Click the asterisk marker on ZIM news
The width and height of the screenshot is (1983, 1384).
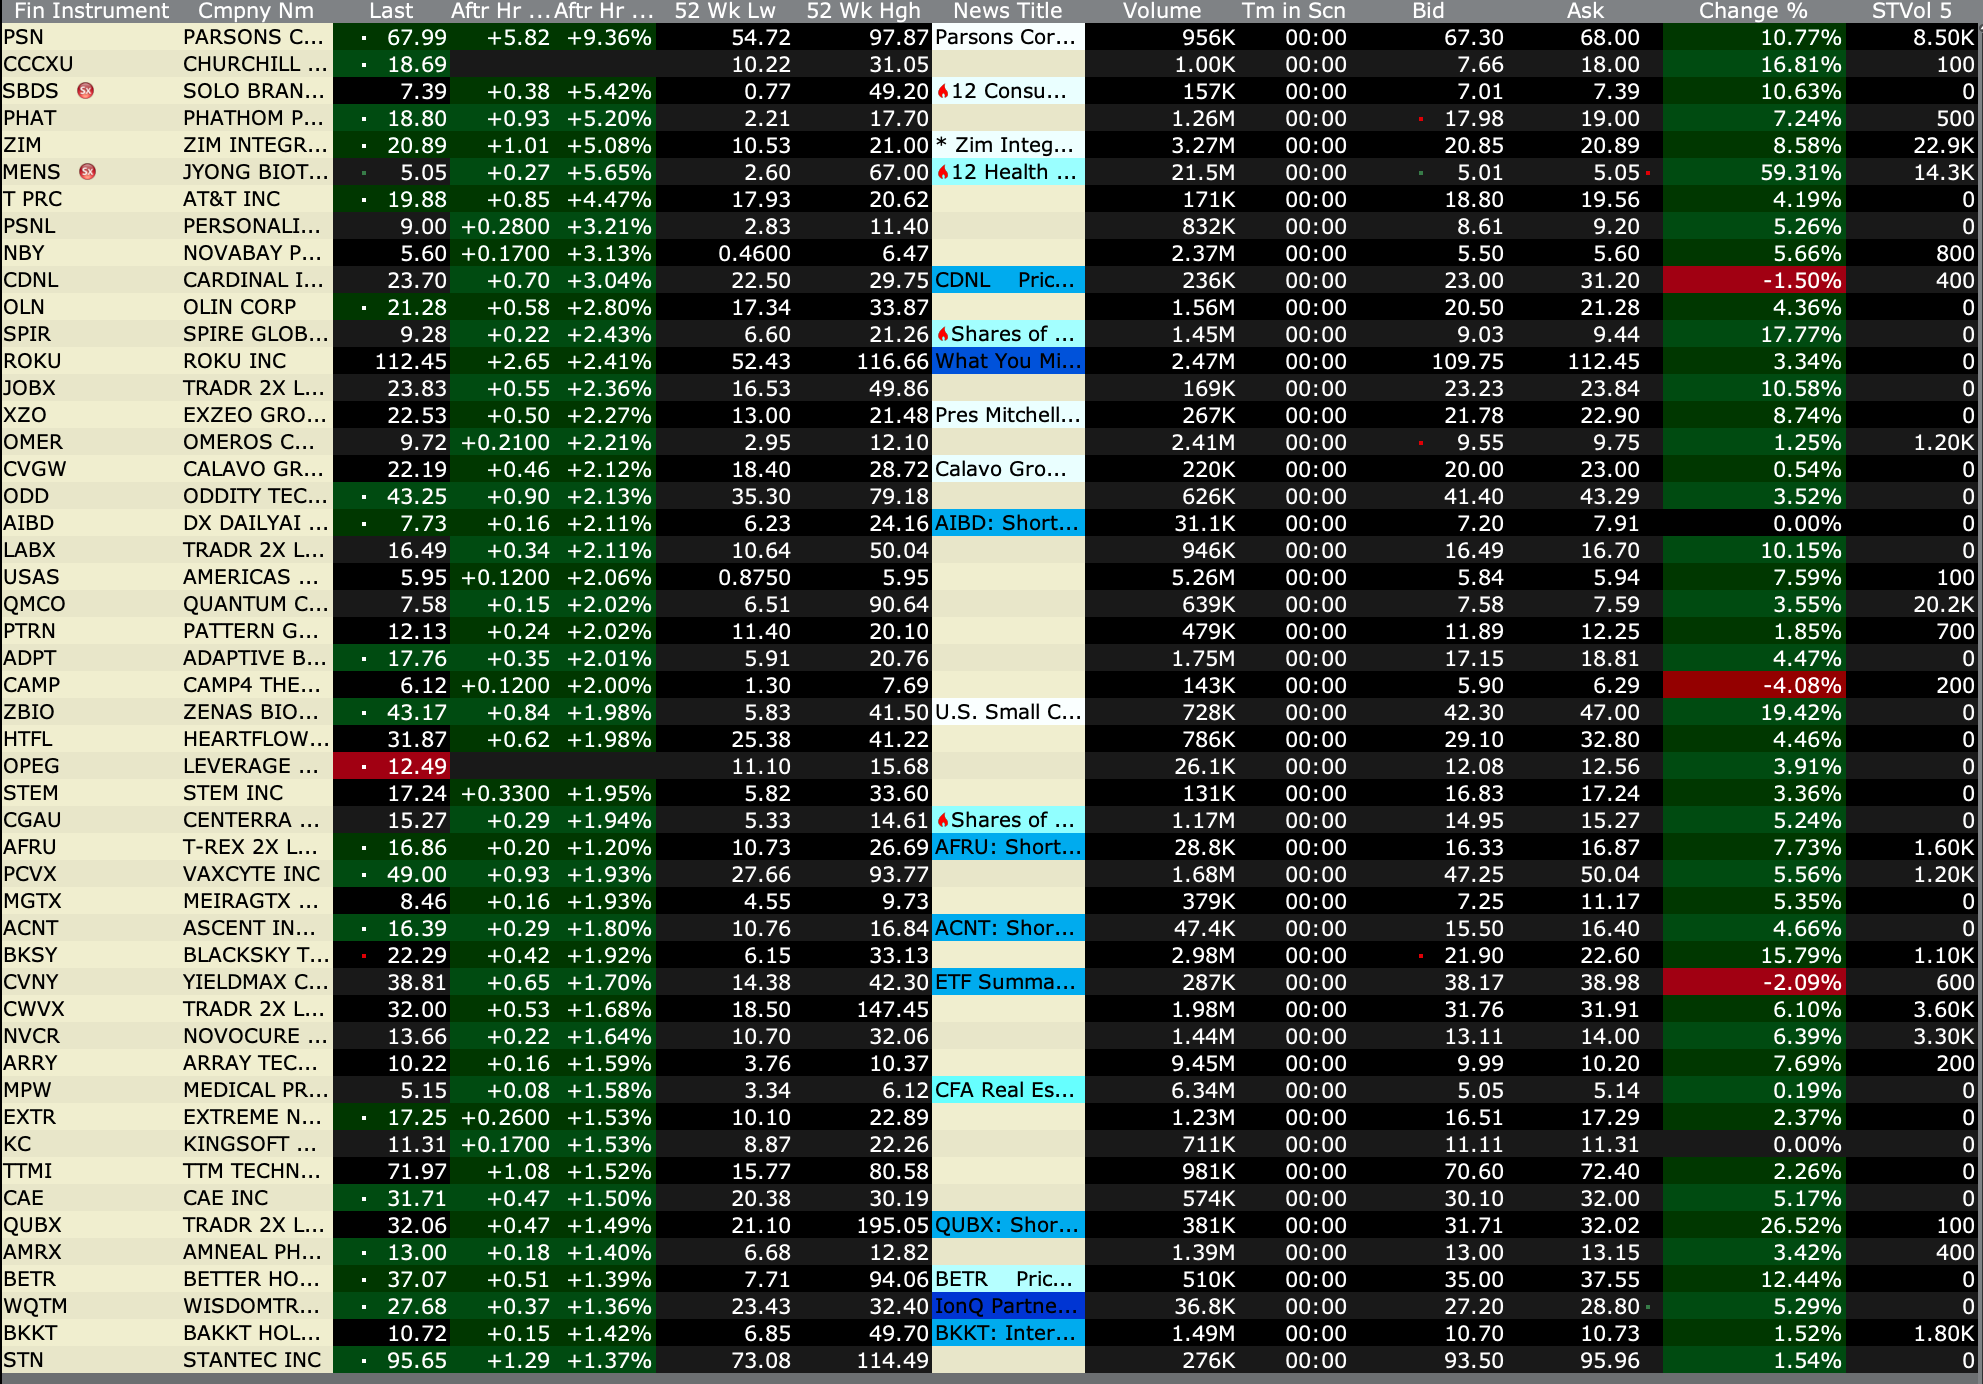[941, 145]
